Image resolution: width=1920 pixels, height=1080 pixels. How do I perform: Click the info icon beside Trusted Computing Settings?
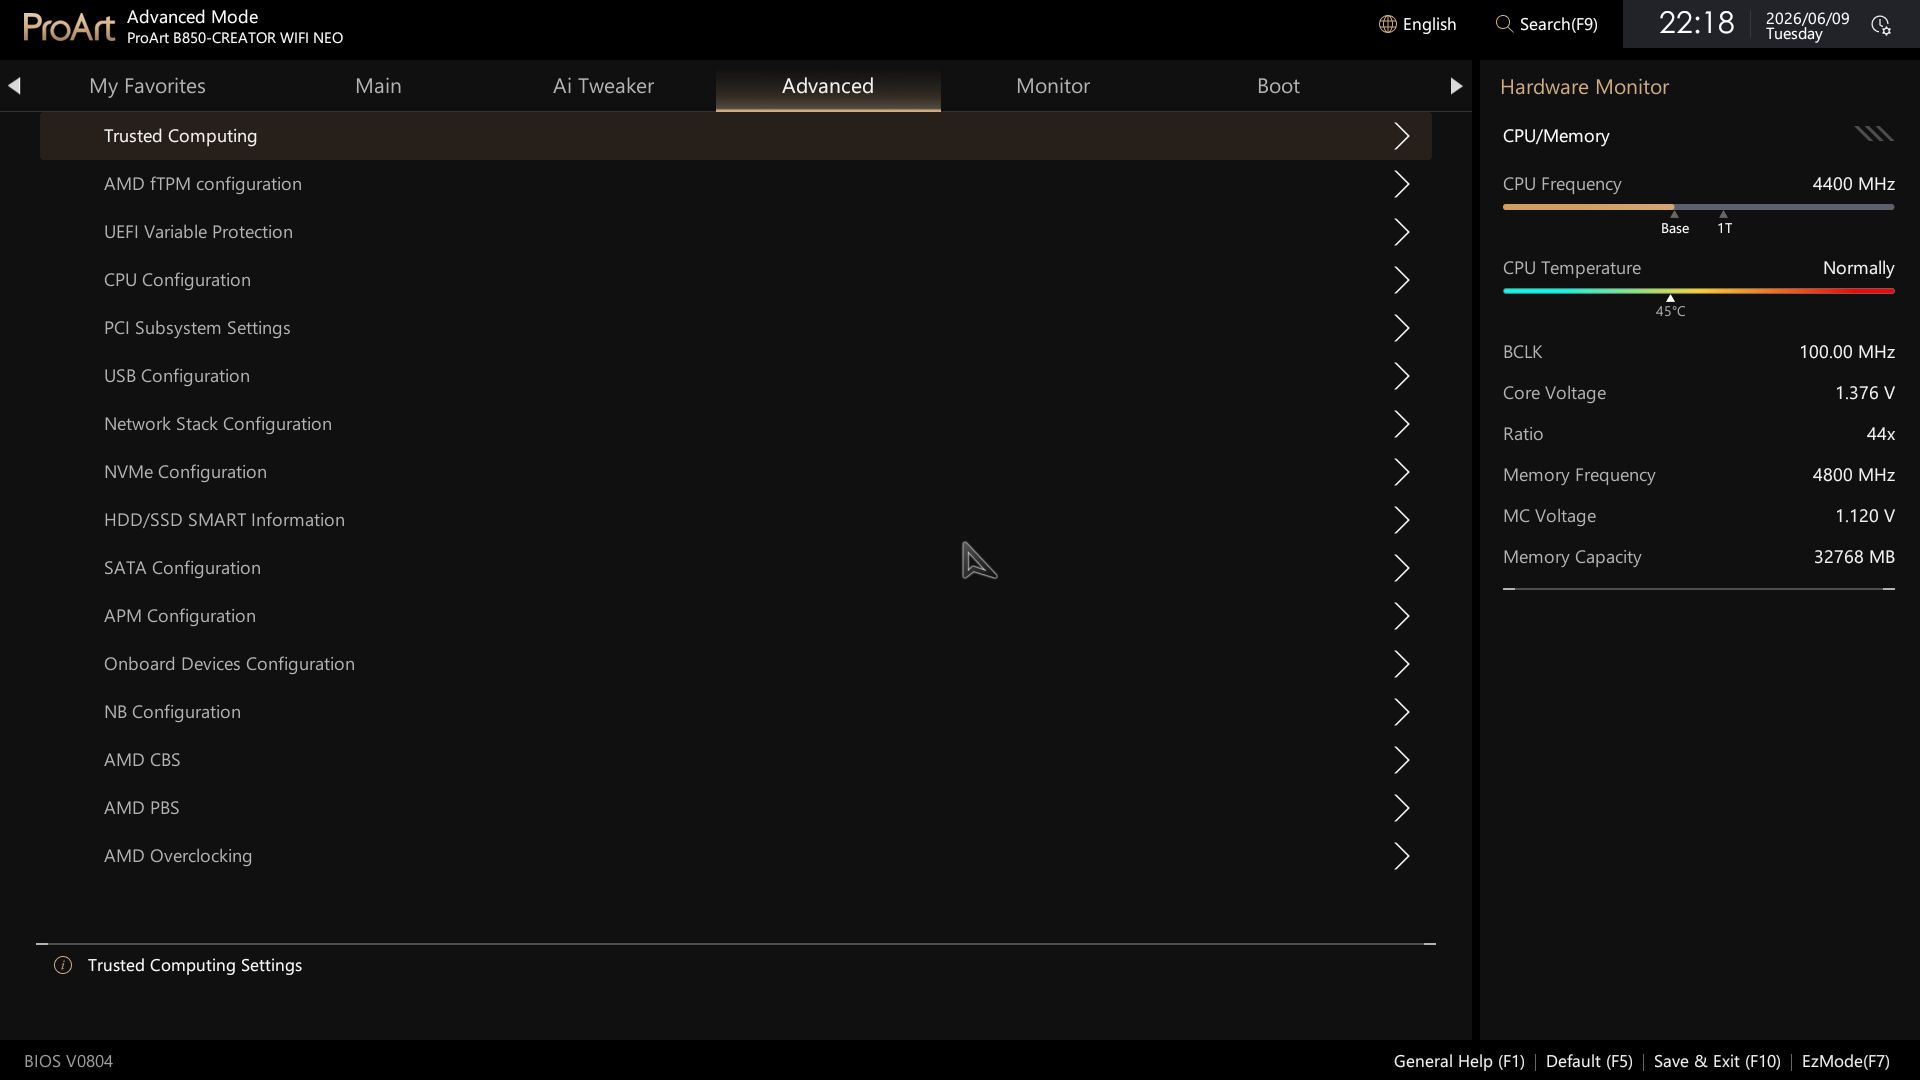coord(63,965)
